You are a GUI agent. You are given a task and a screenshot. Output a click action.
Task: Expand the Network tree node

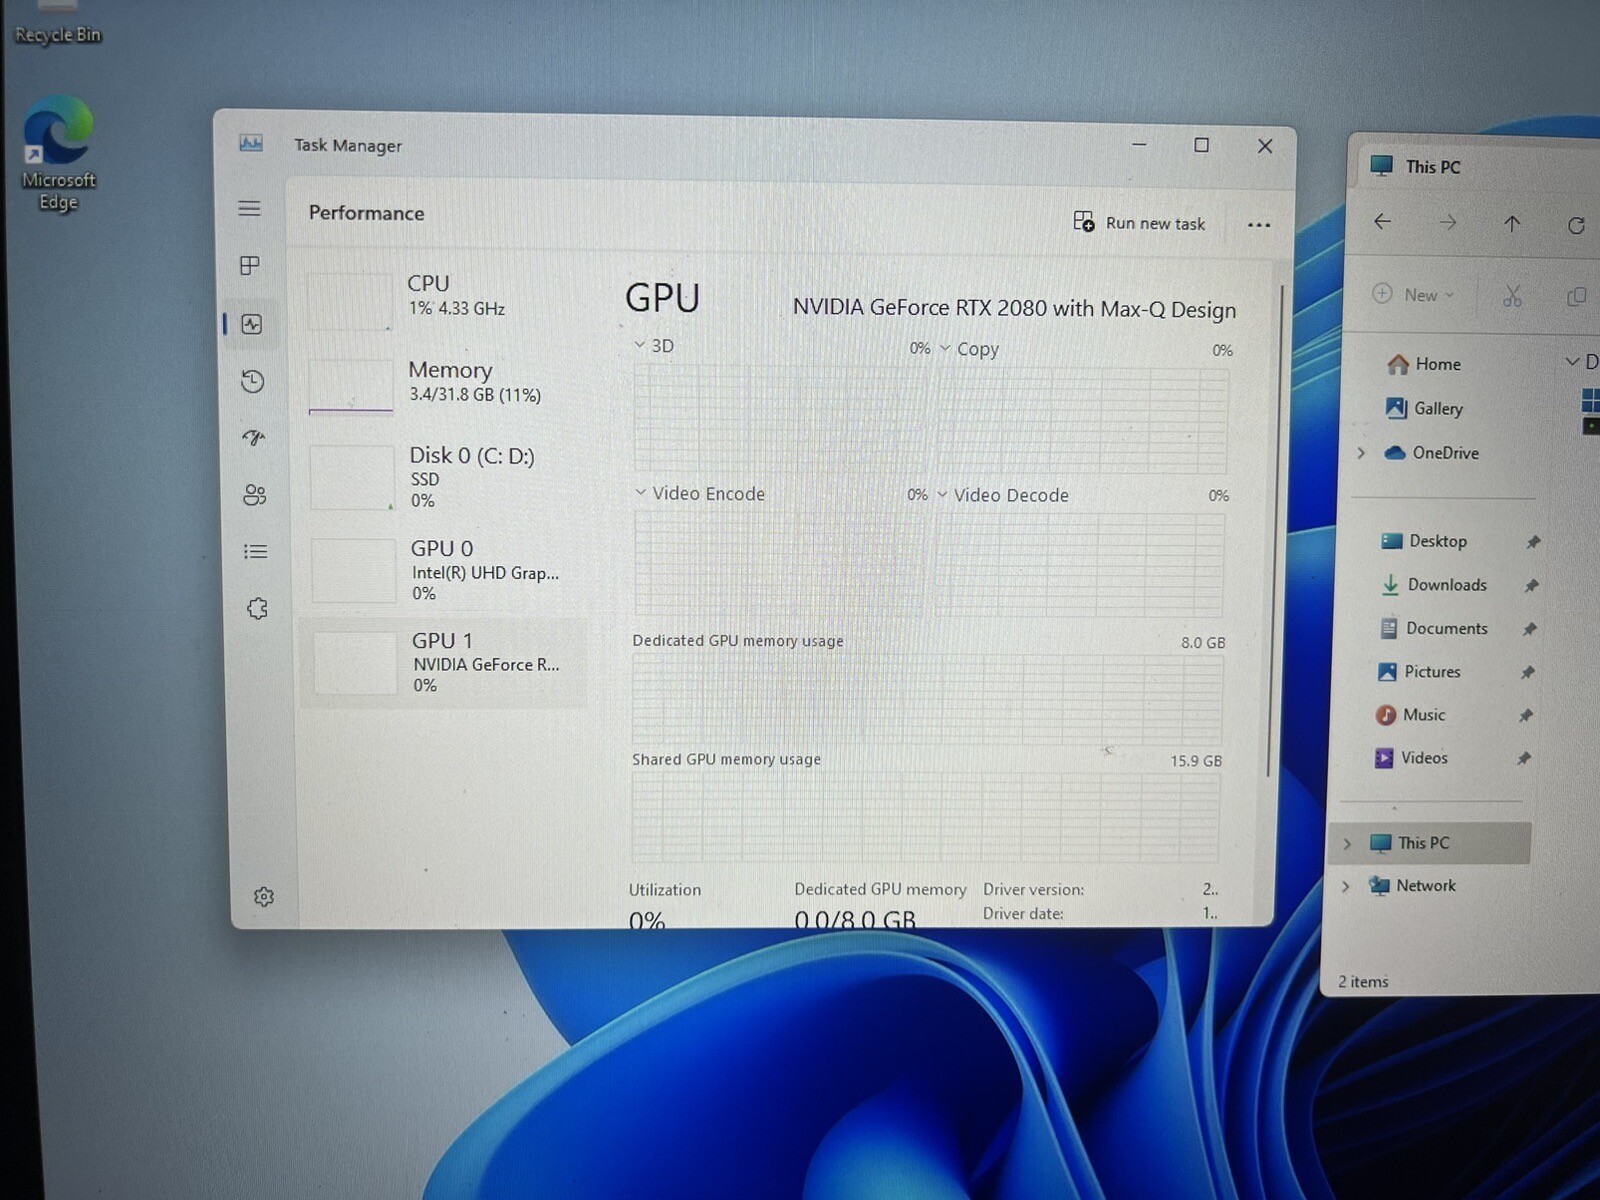pyautogui.click(x=1346, y=886)
